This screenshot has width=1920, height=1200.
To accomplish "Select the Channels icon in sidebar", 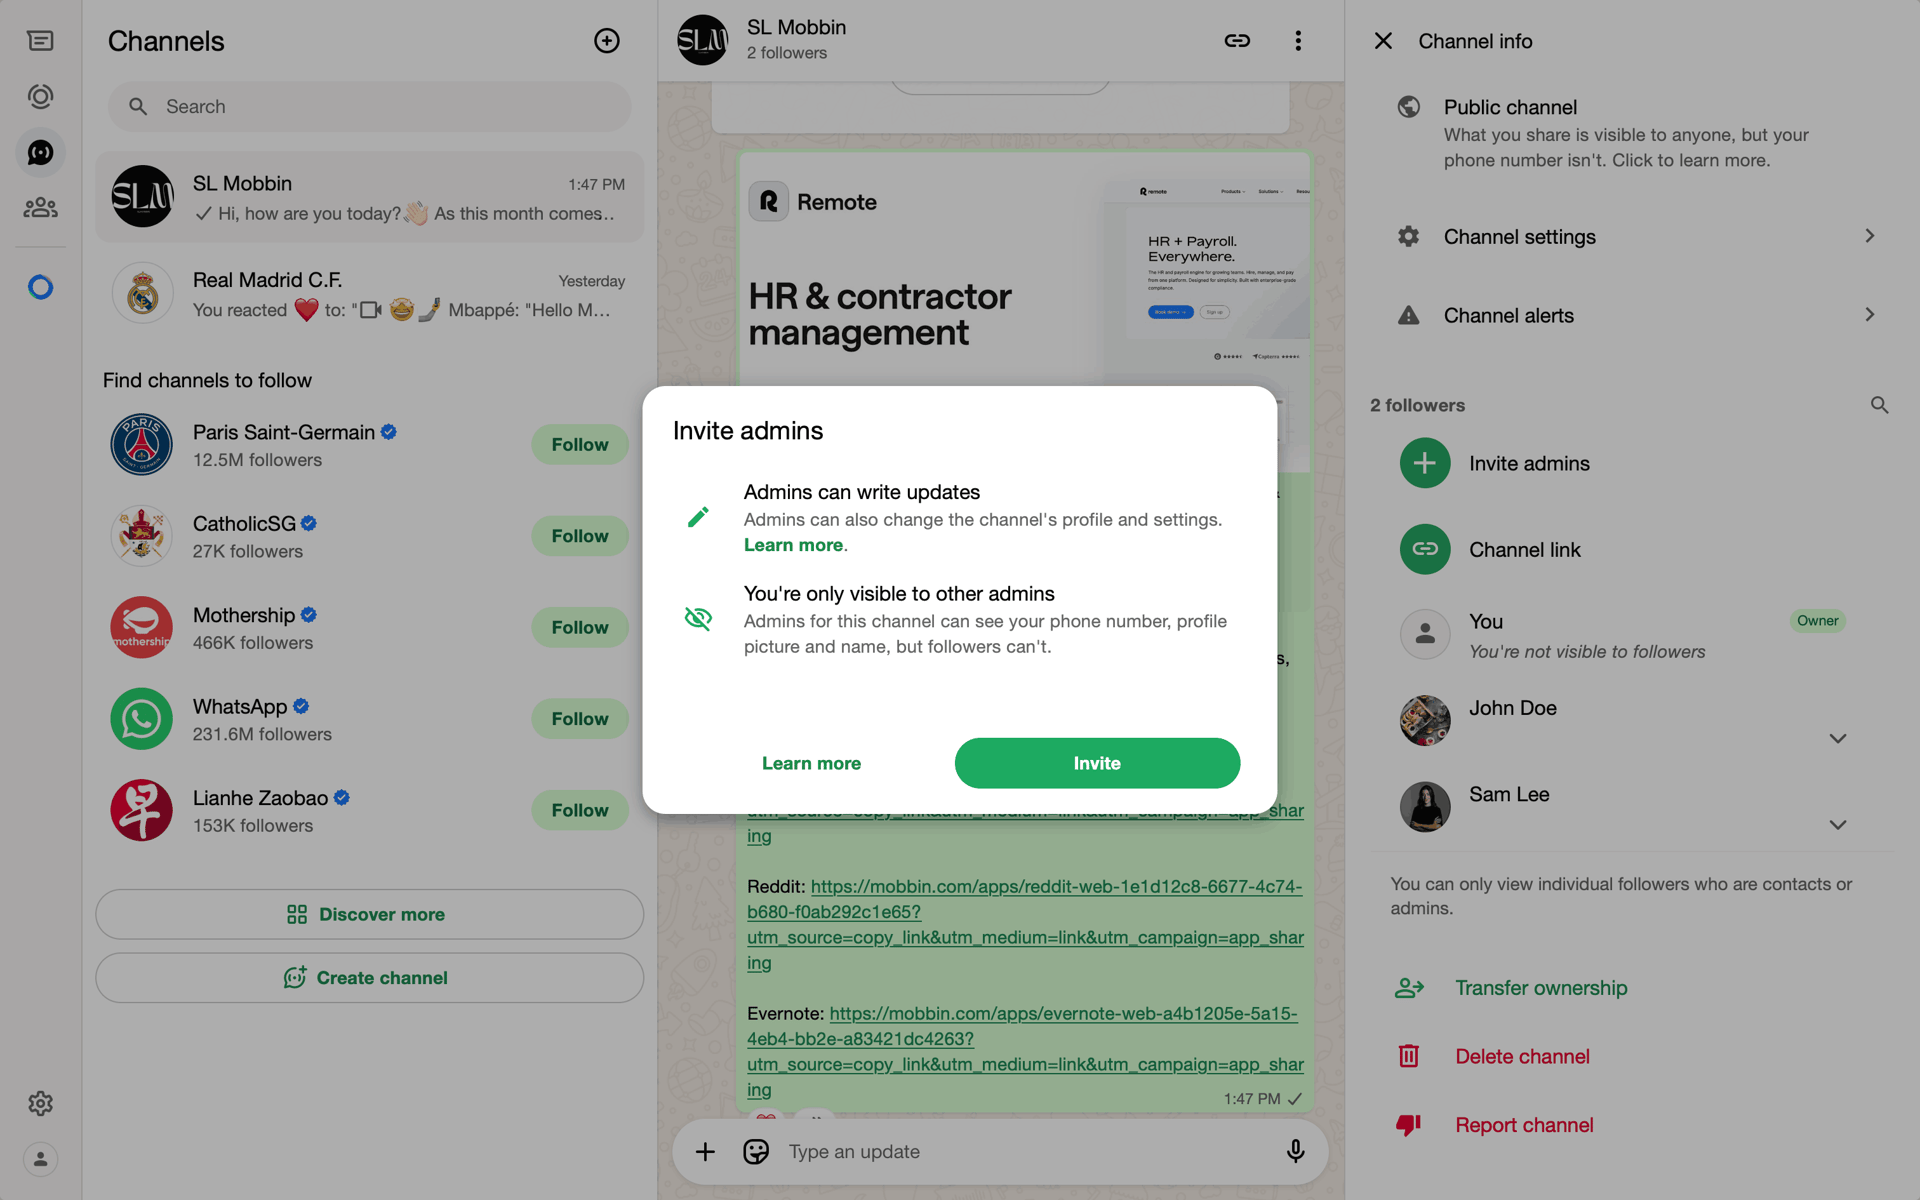I will 40,152.
